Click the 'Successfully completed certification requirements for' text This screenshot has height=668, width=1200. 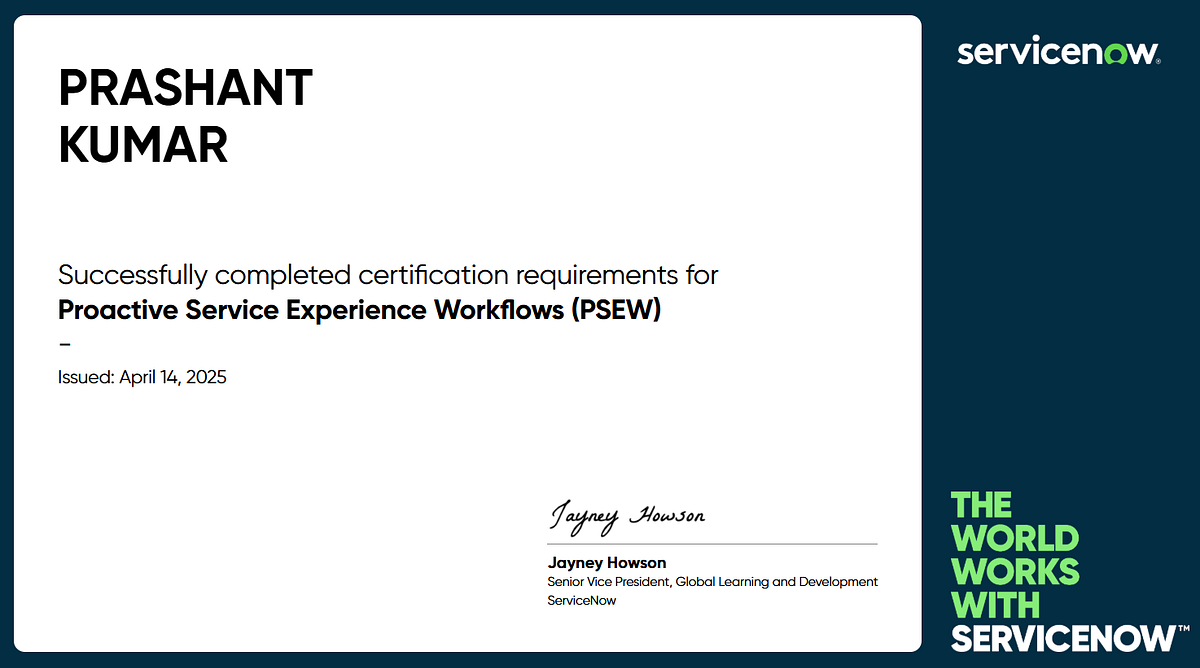pos(388,274)
